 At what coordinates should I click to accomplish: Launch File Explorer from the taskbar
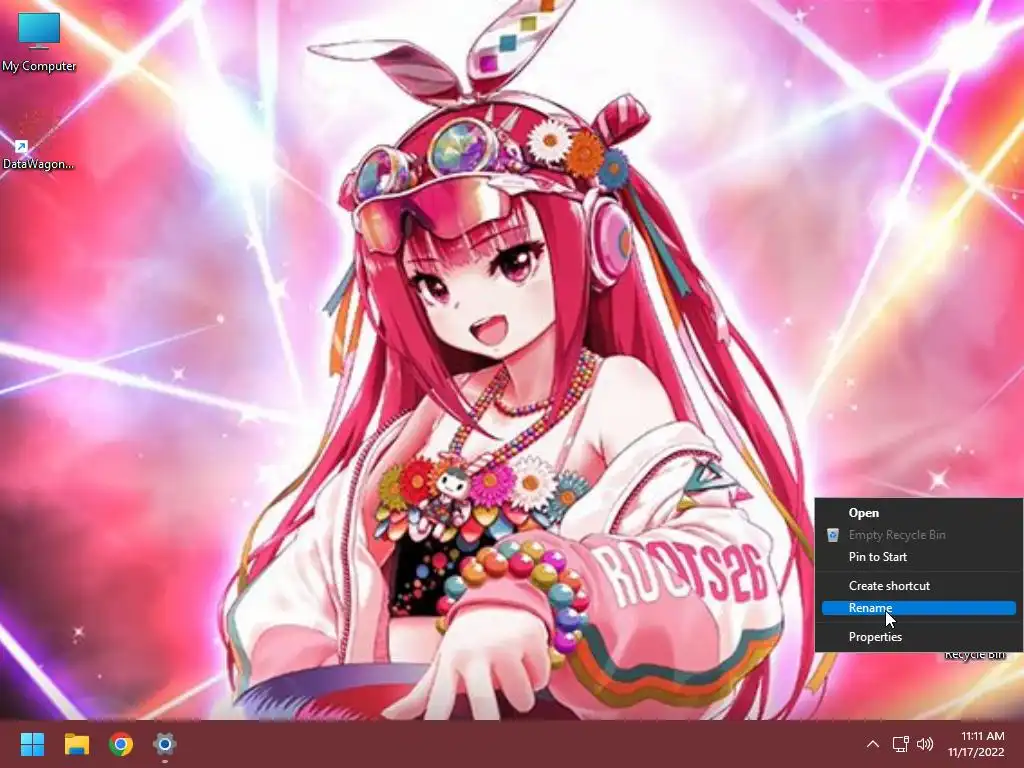[77, 744]
